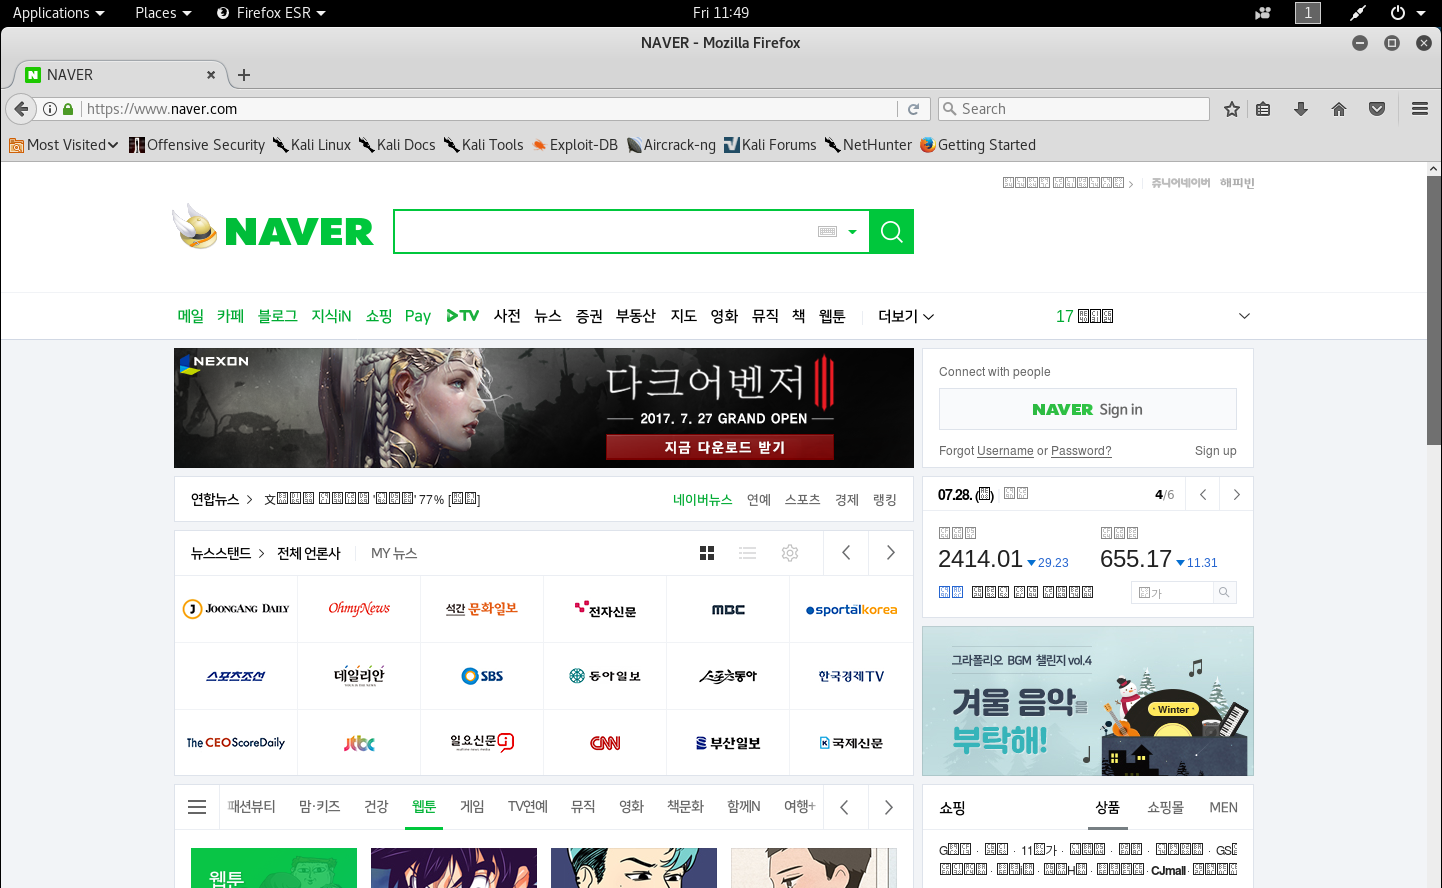Open the Firefox downloads arrow icon

point(1301,109)
